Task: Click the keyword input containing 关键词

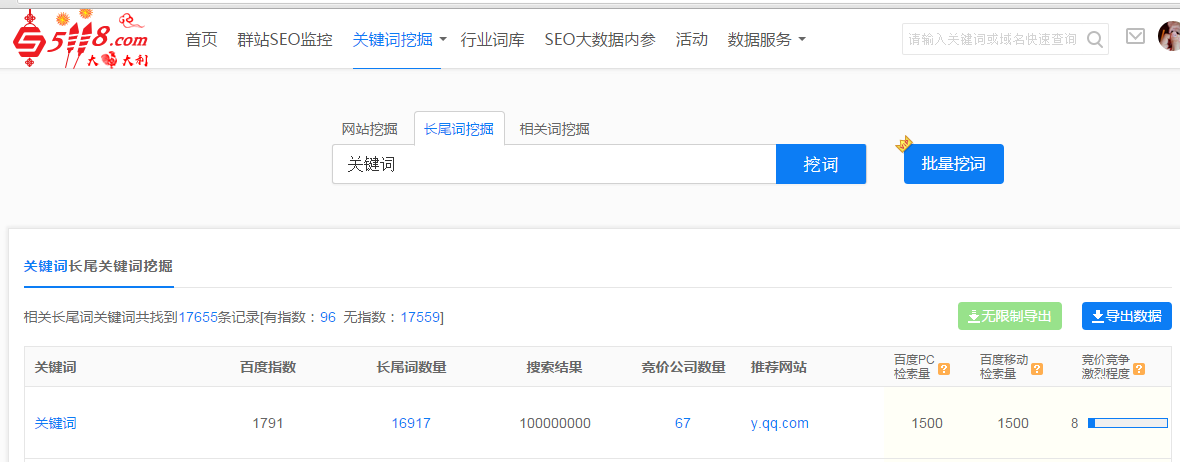Action: click(554, 164)
